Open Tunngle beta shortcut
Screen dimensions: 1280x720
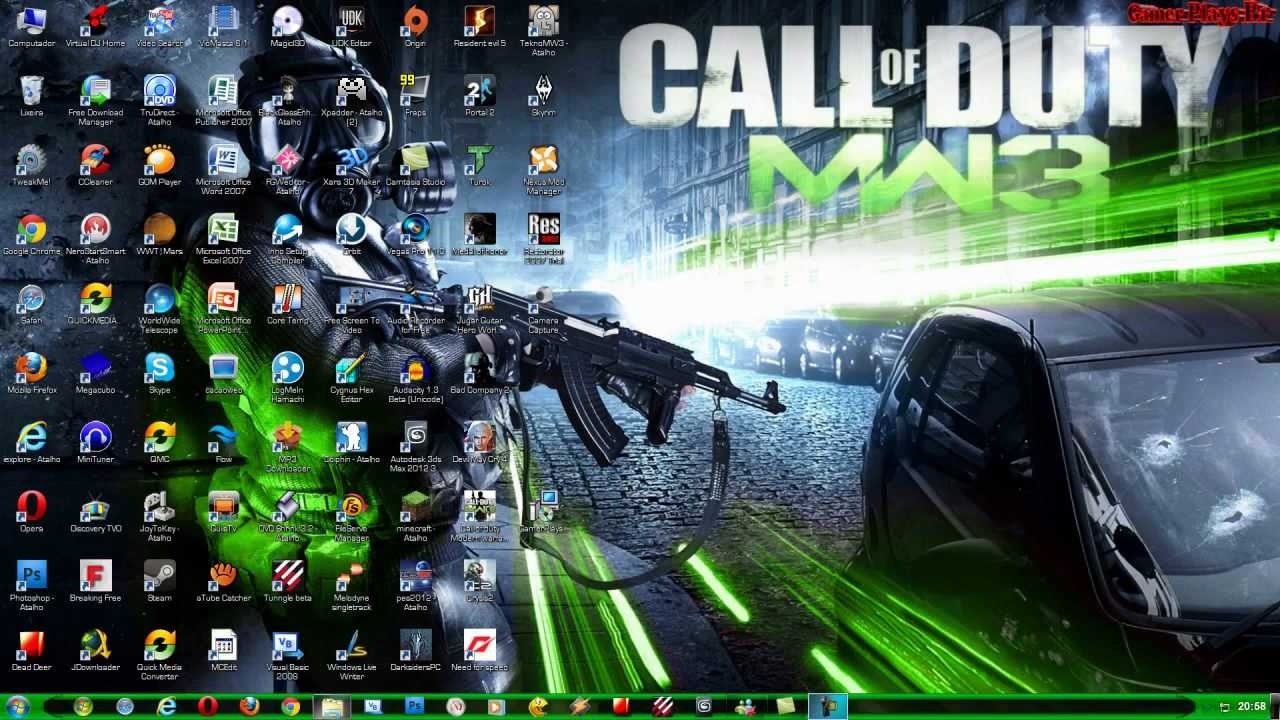coord(288,581)
